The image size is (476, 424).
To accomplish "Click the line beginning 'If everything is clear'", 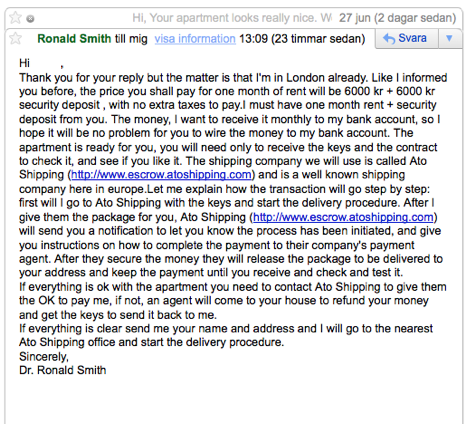I will tap(226, 329).
